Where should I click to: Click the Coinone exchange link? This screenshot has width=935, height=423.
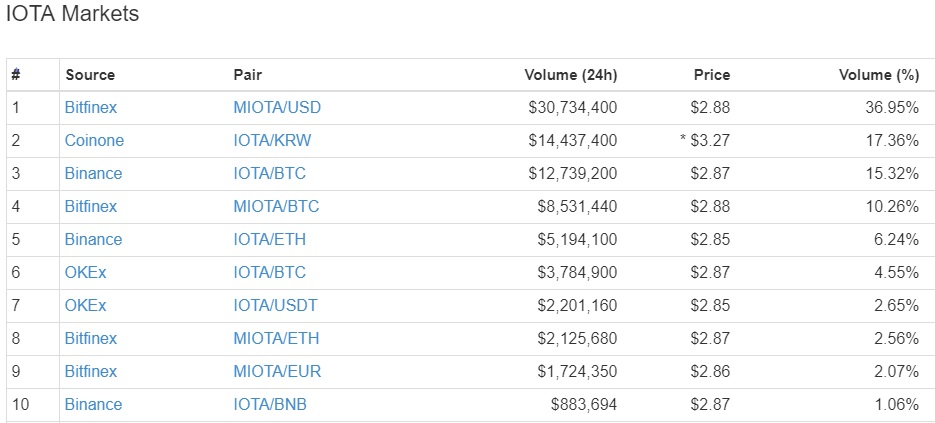pos(94,141)
